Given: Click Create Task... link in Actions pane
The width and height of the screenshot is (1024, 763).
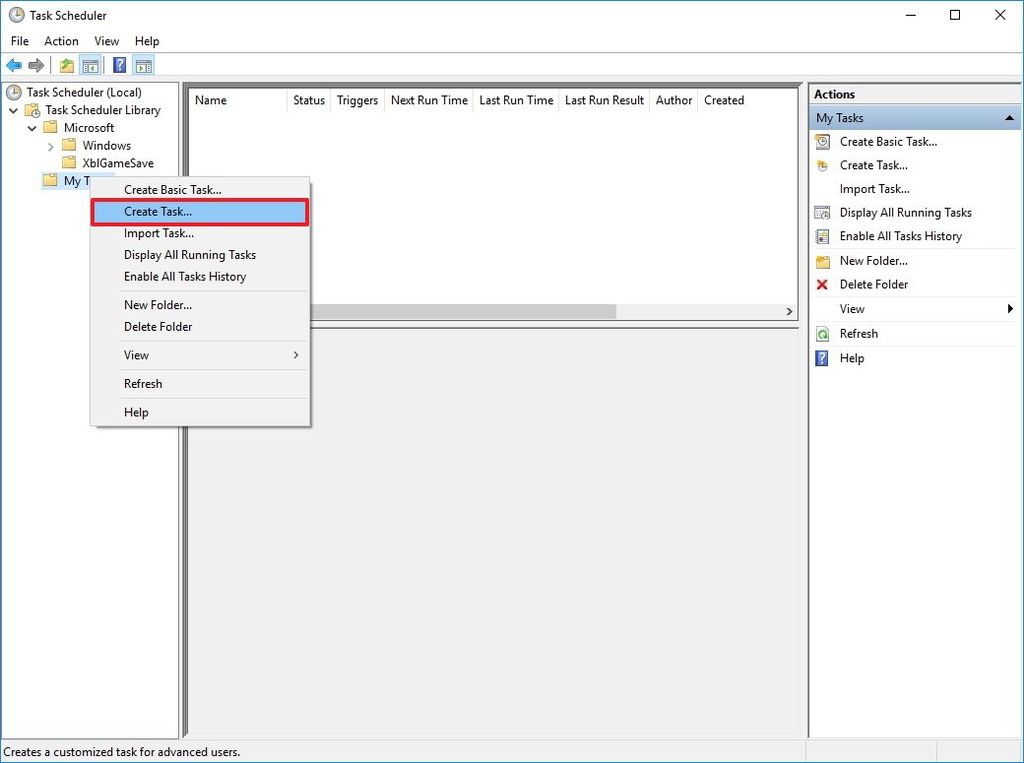Looking at the screenshot, I should [x=874, y=165].
